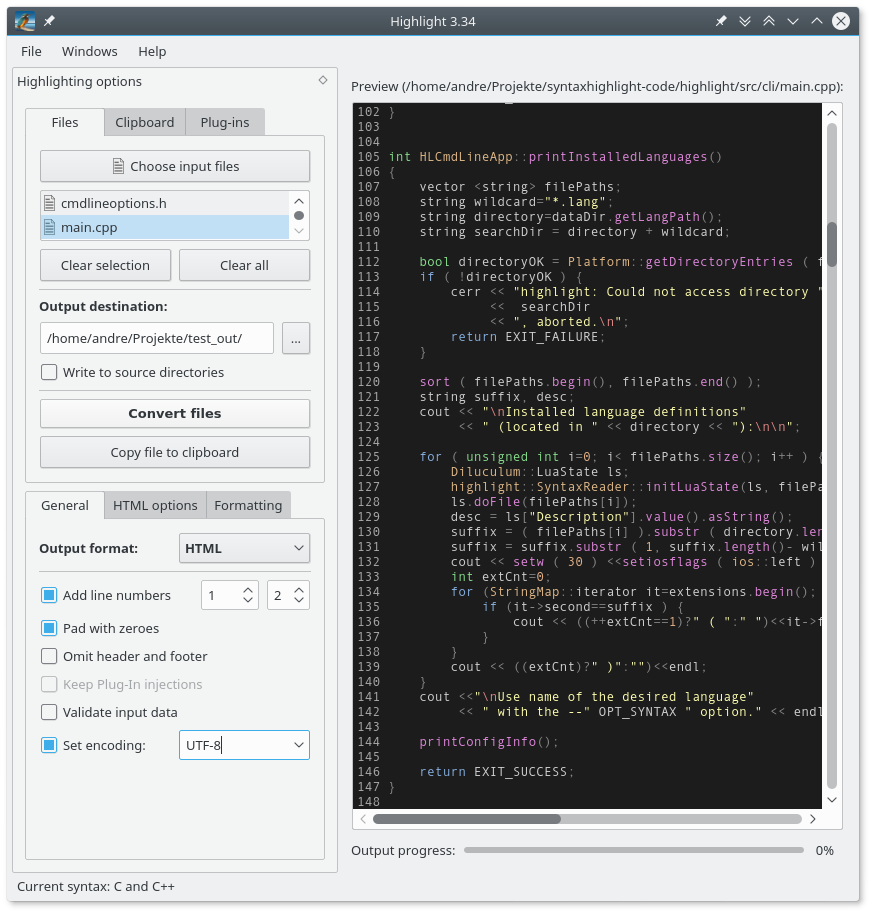Click the preview horizontal scrollbar handle

point(467,819)
